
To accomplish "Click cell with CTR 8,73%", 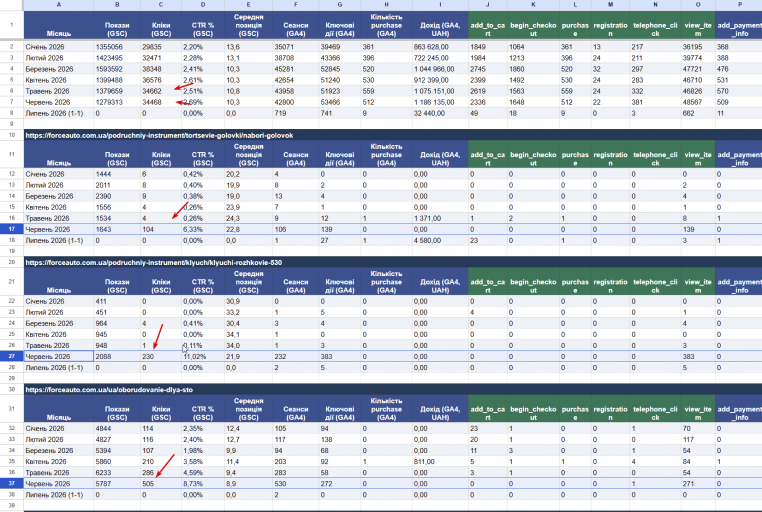I will pos(203,484).
